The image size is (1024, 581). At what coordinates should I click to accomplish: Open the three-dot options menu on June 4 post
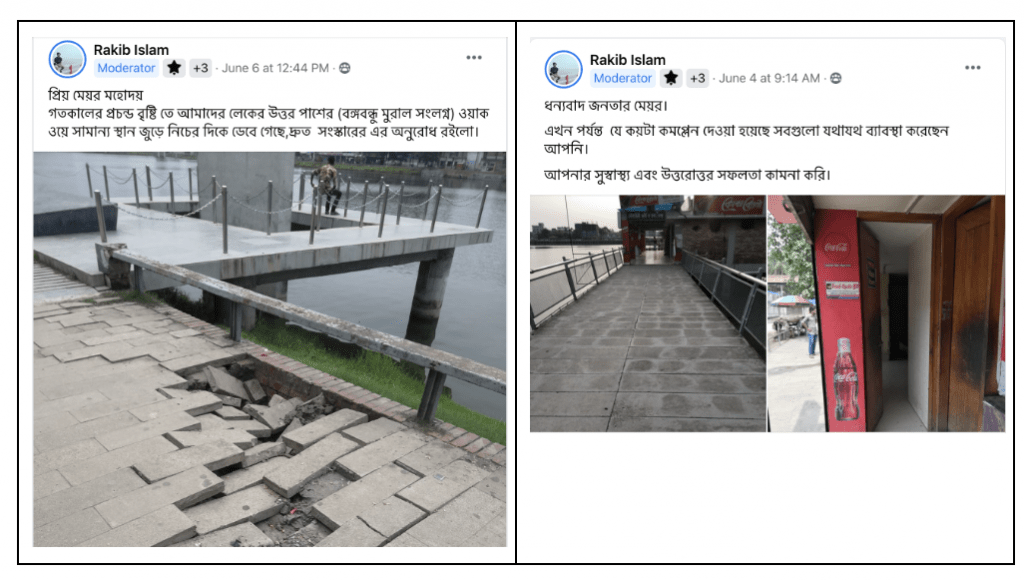click(972, 67)
